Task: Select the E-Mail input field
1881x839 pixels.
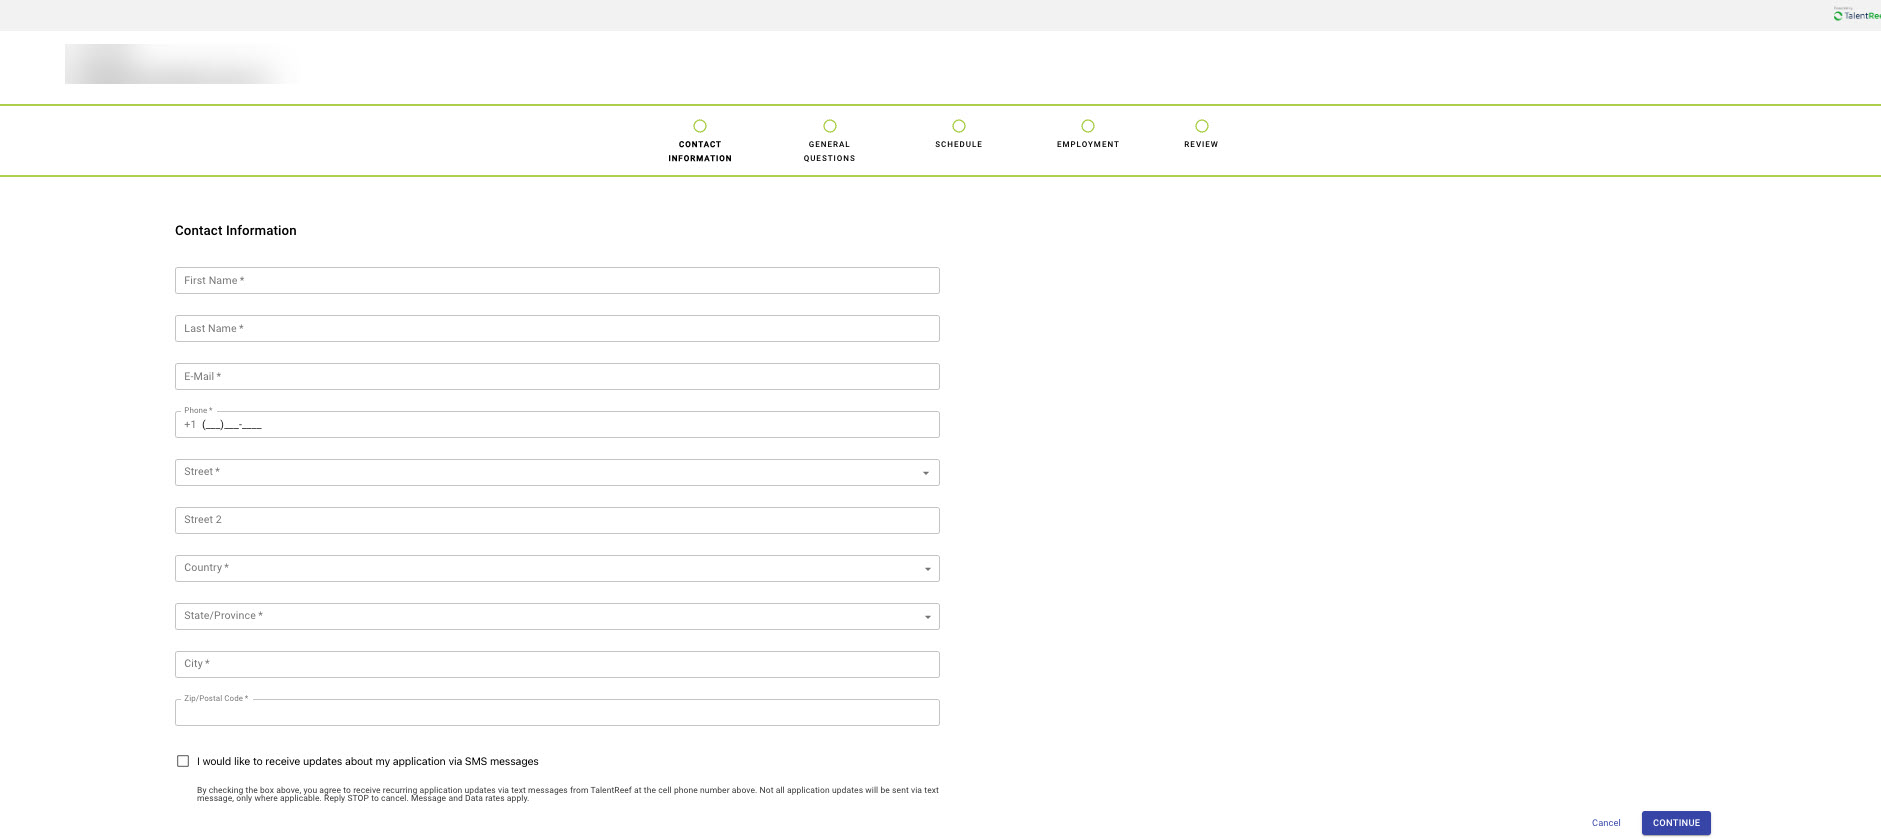Action: point(557,377)
